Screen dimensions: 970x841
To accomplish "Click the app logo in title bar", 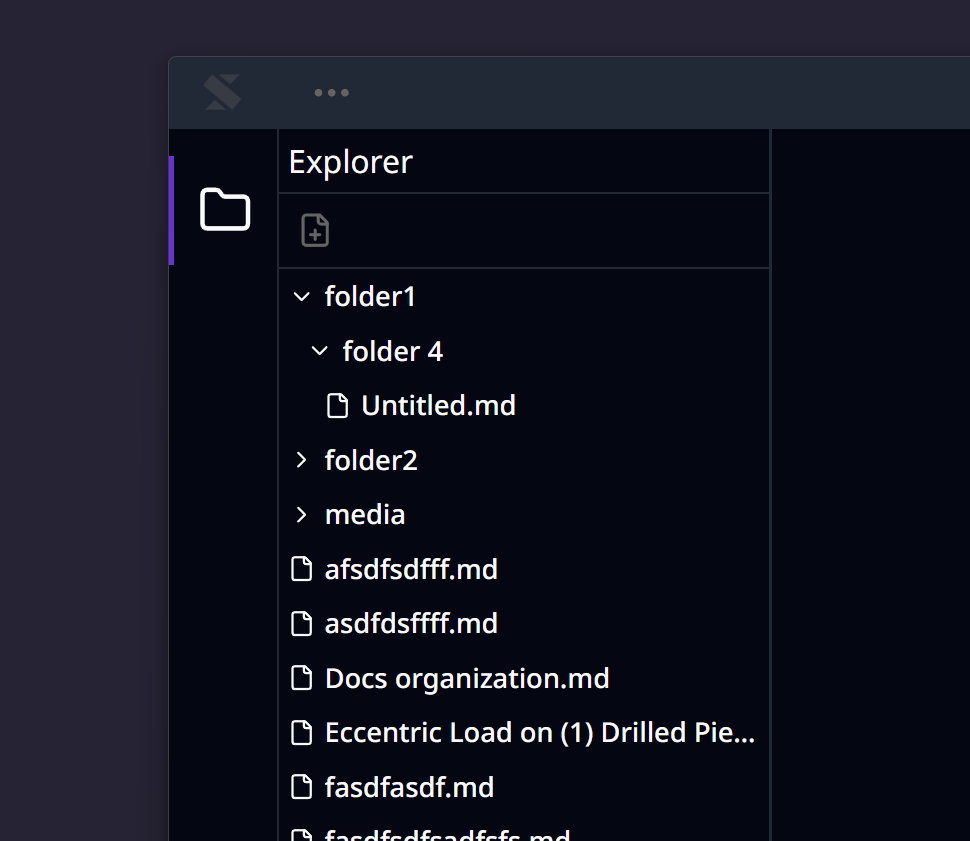I will click(x=222, y=92).
